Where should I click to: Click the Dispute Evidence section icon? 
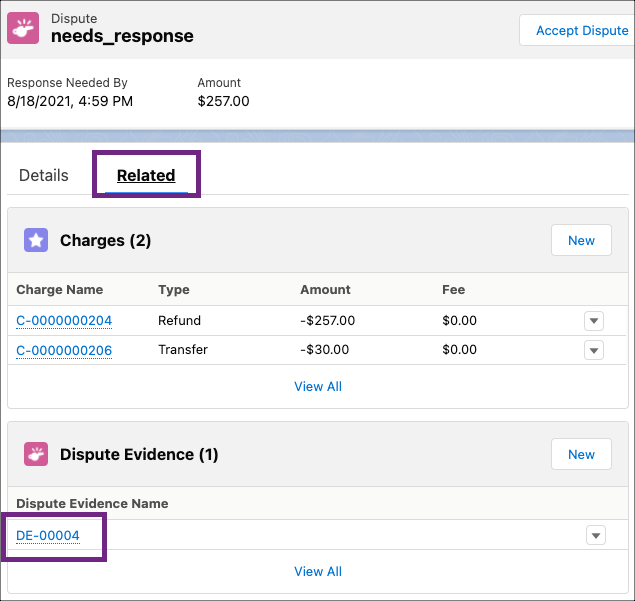point(36,454)
